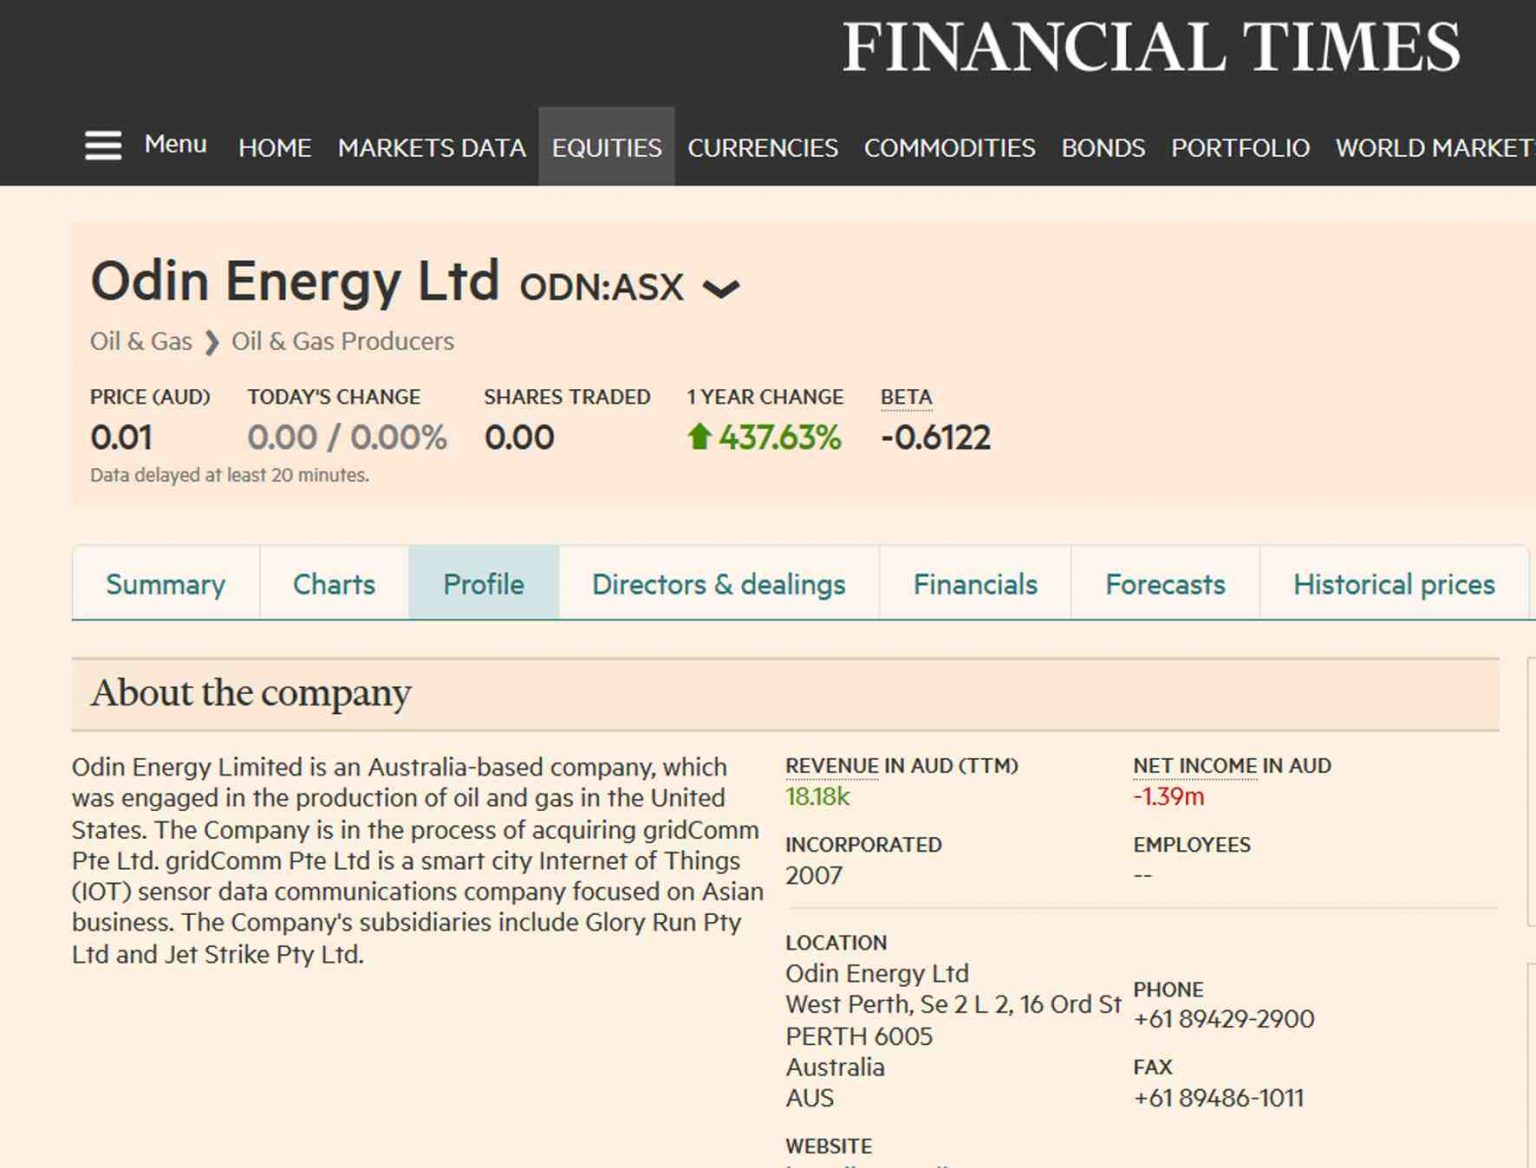Open the Directors & dealings tab
This screenshot has width=1536, height=1168.
point(718,584)
